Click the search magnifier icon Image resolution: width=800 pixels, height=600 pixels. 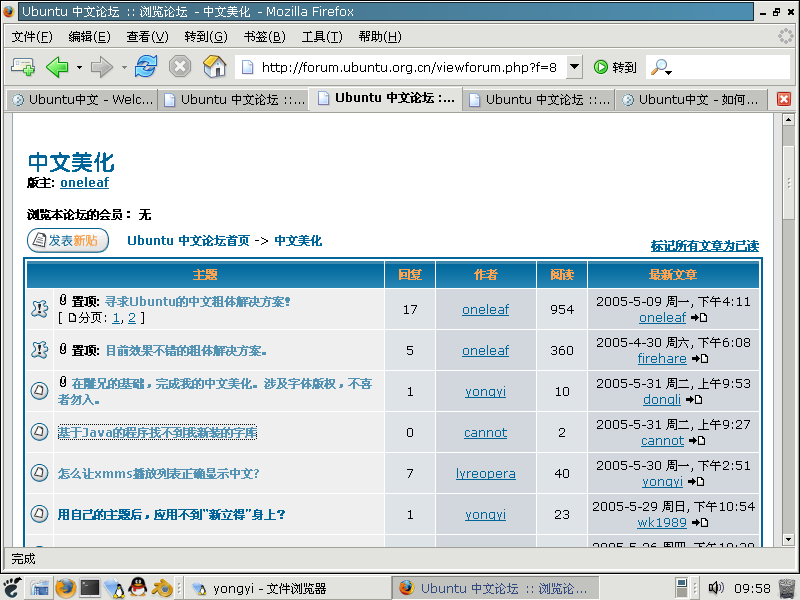tap(660, 67)
